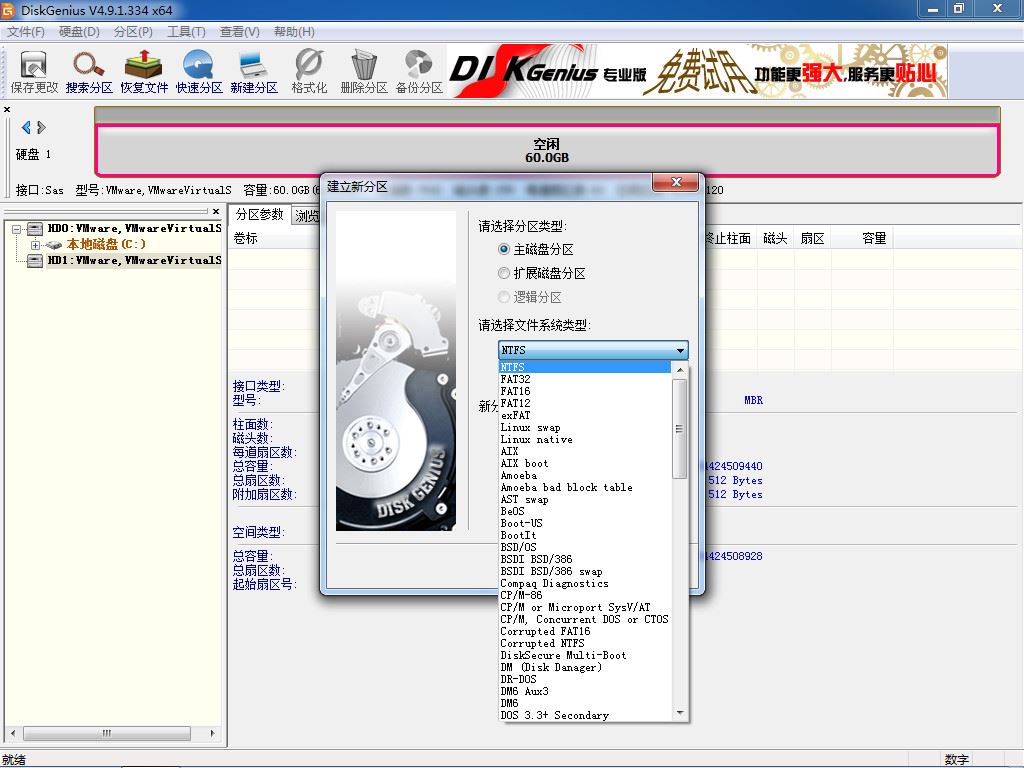
Task: Click the 备份分区 (Backup partition) toolbar icon
Action: [x=419, y=72]
